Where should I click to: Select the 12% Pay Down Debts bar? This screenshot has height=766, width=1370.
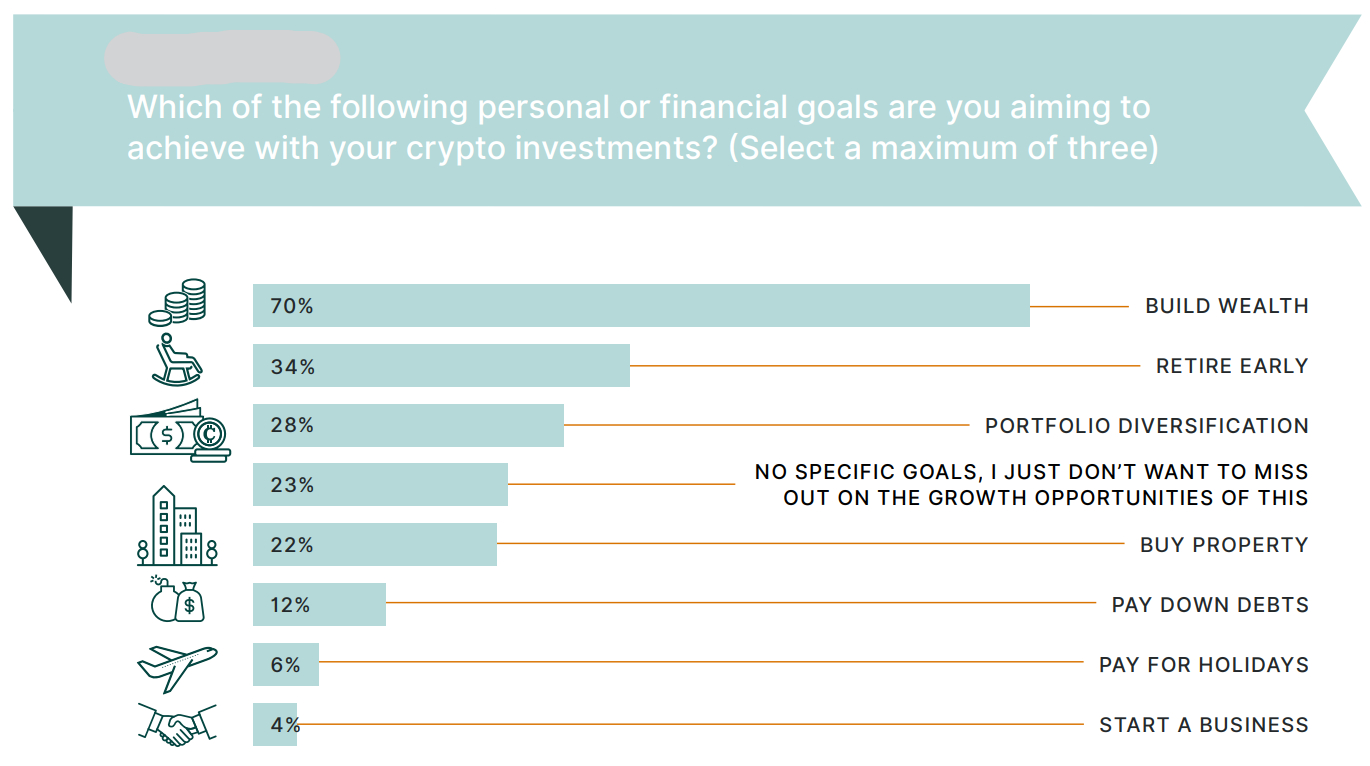coord(319,605)
